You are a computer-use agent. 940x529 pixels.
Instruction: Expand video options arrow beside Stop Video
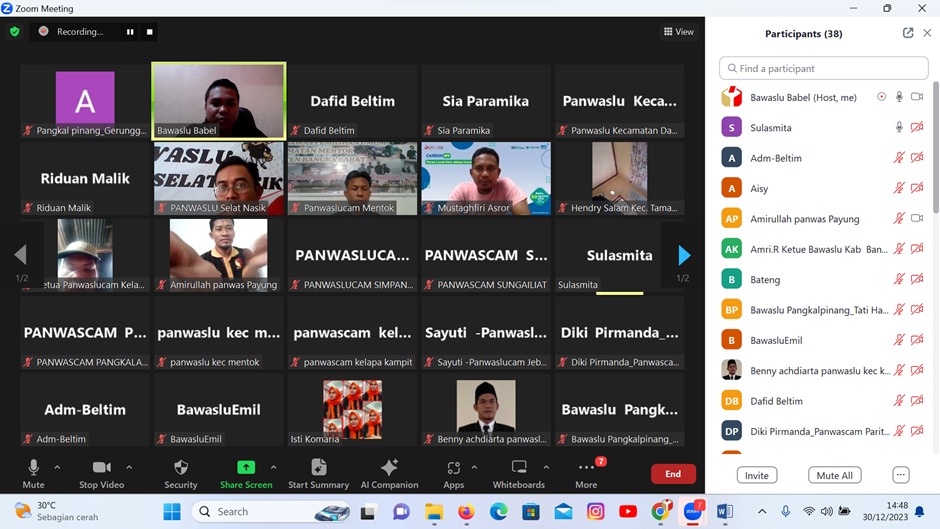point(129,467)
